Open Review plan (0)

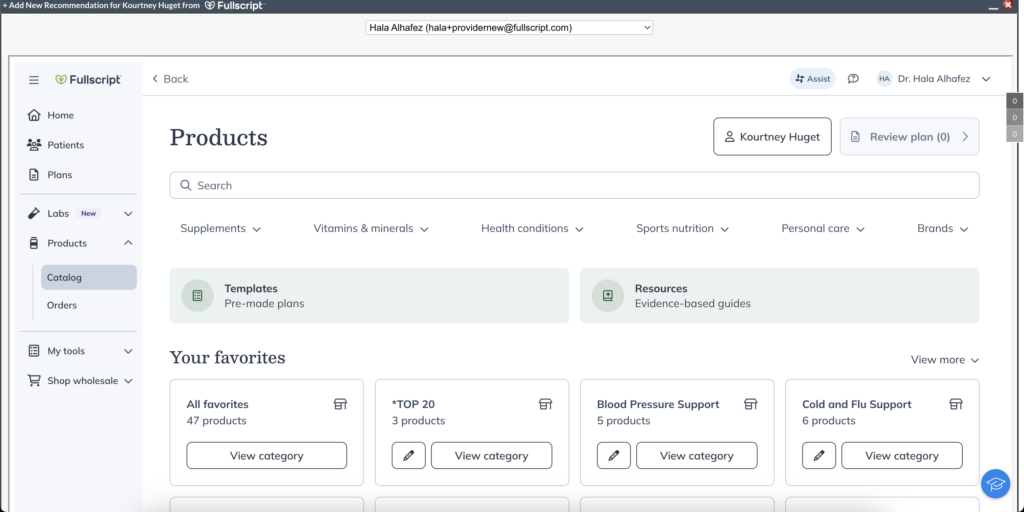909,136
